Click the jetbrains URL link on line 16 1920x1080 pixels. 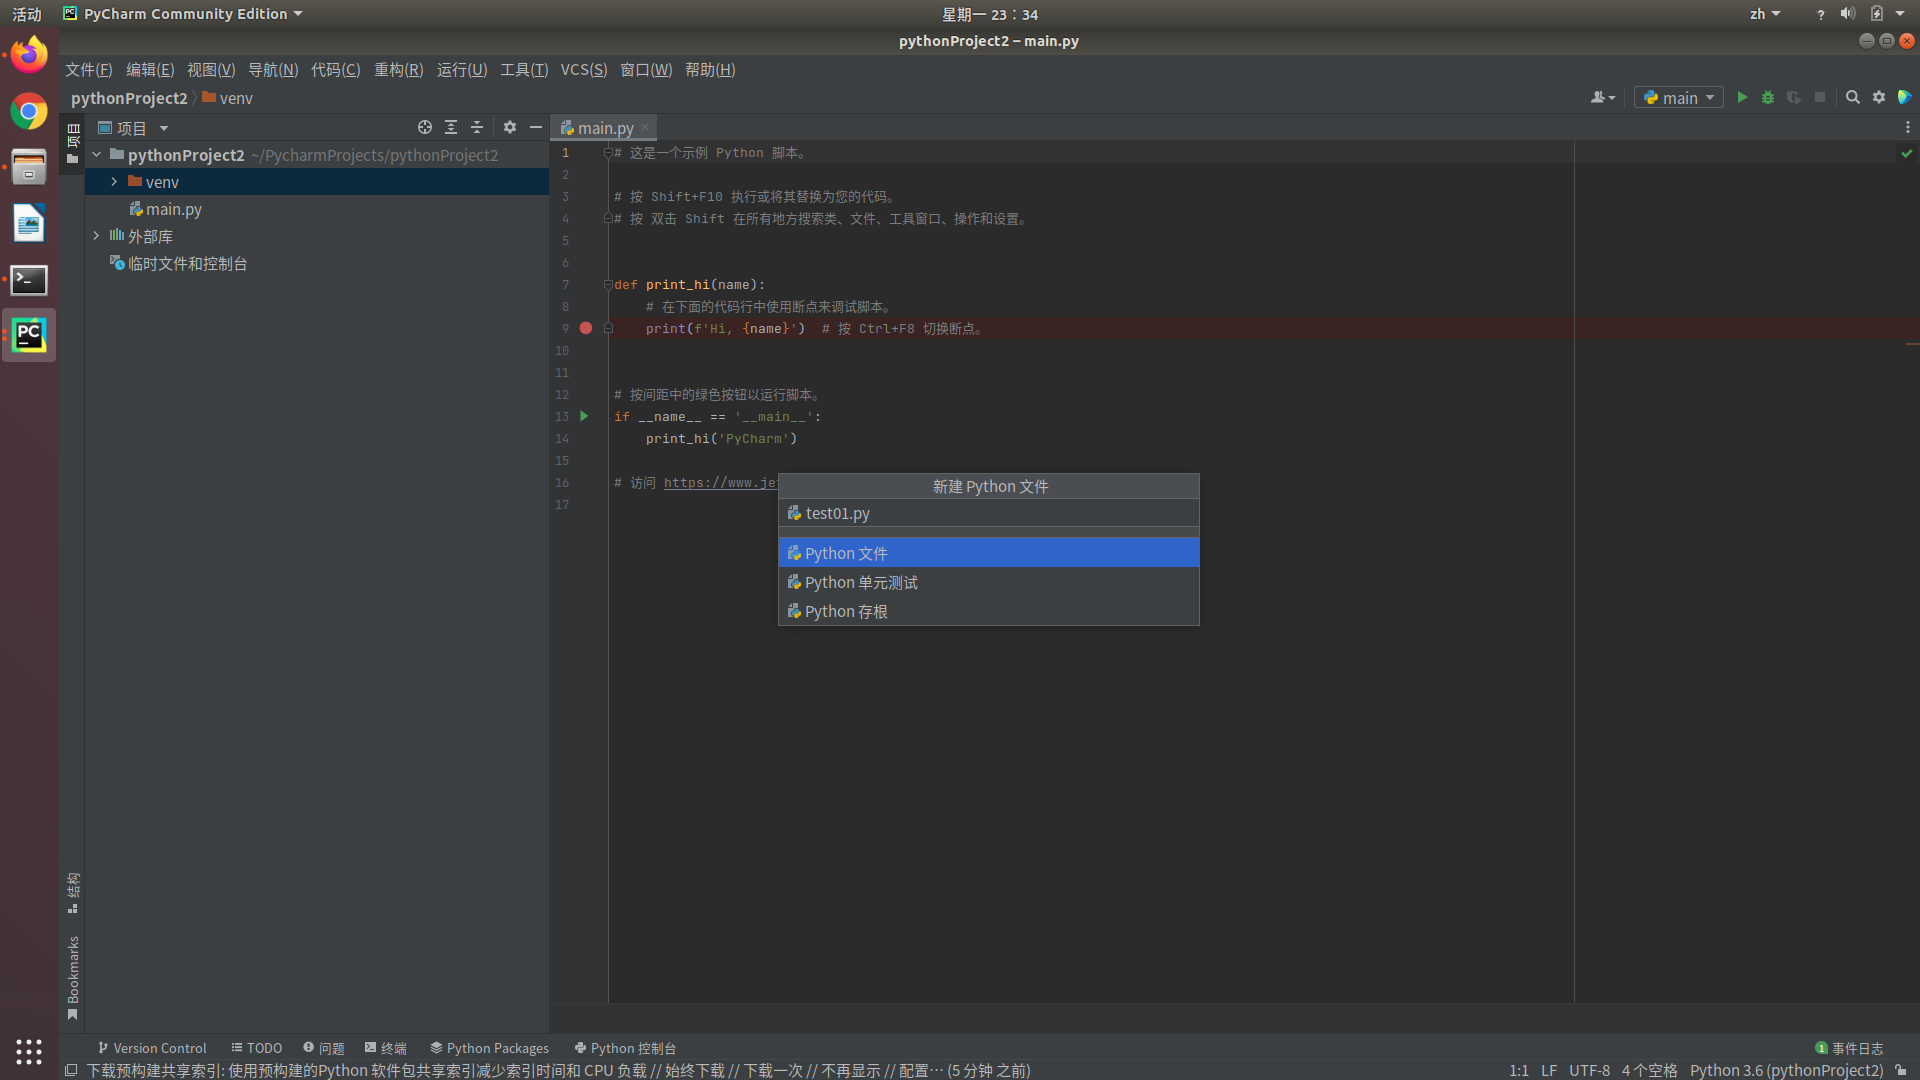click(x=720, y=483)
